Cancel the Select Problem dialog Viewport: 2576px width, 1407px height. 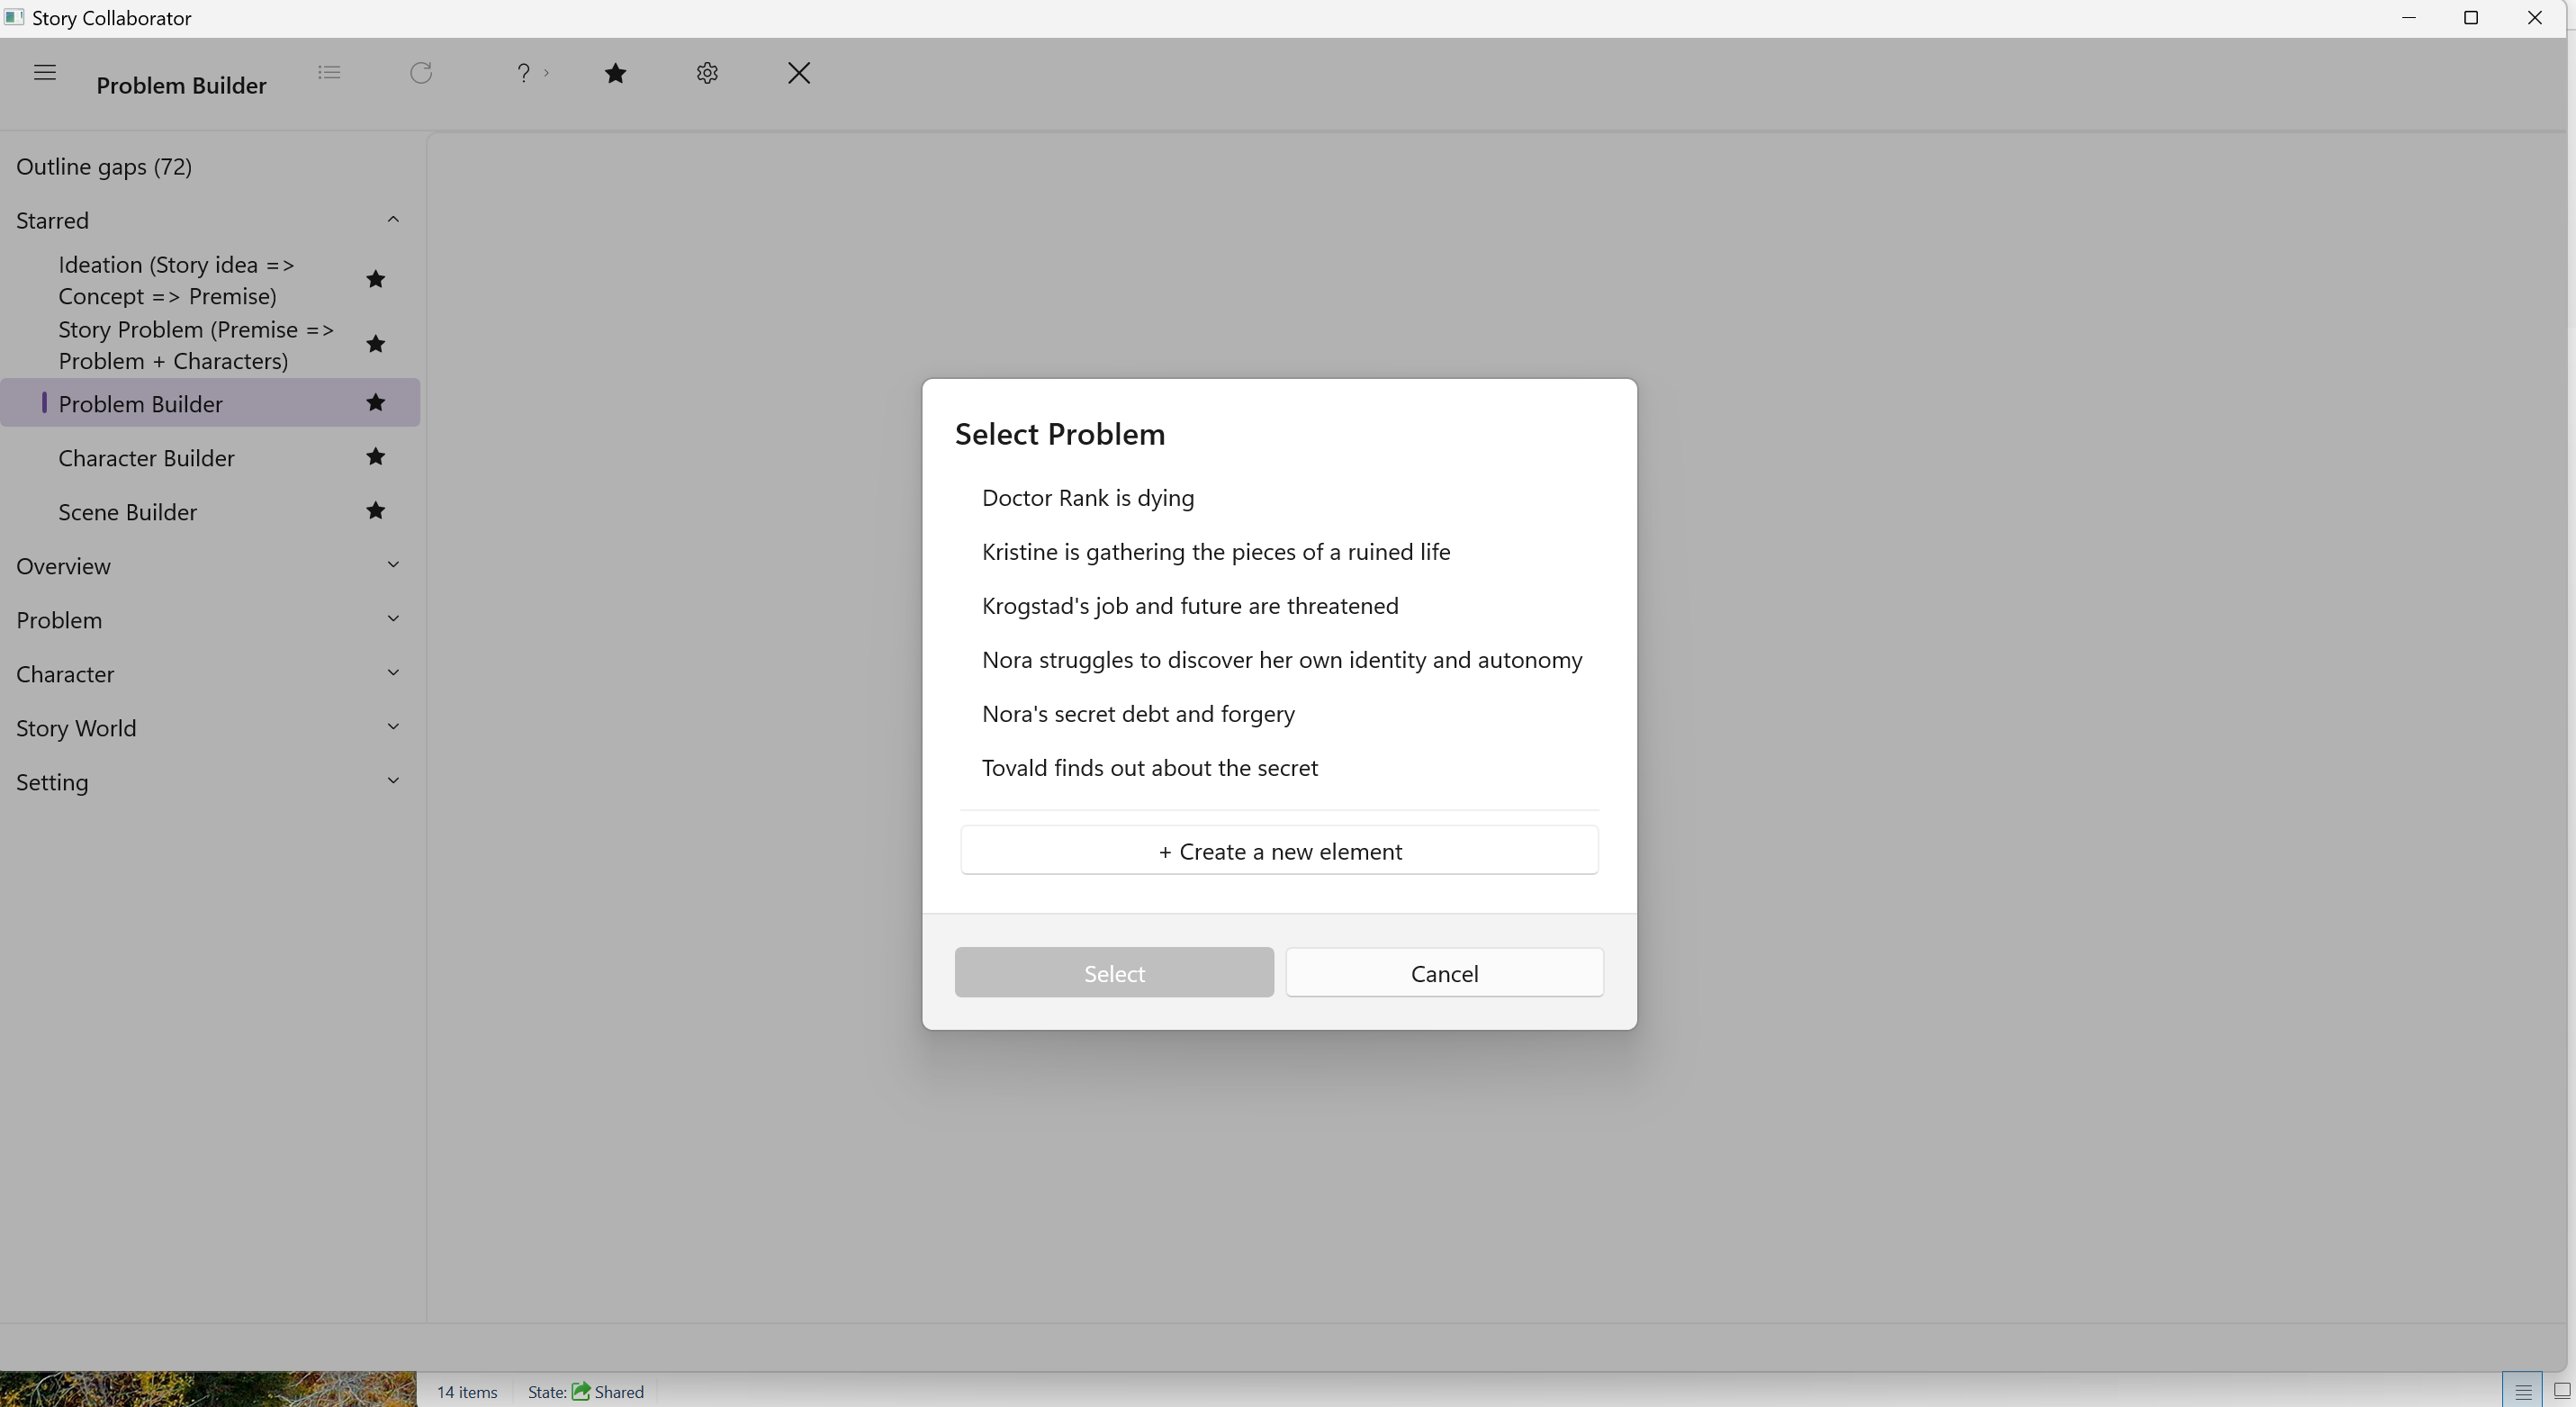[x=1444, y=973]
